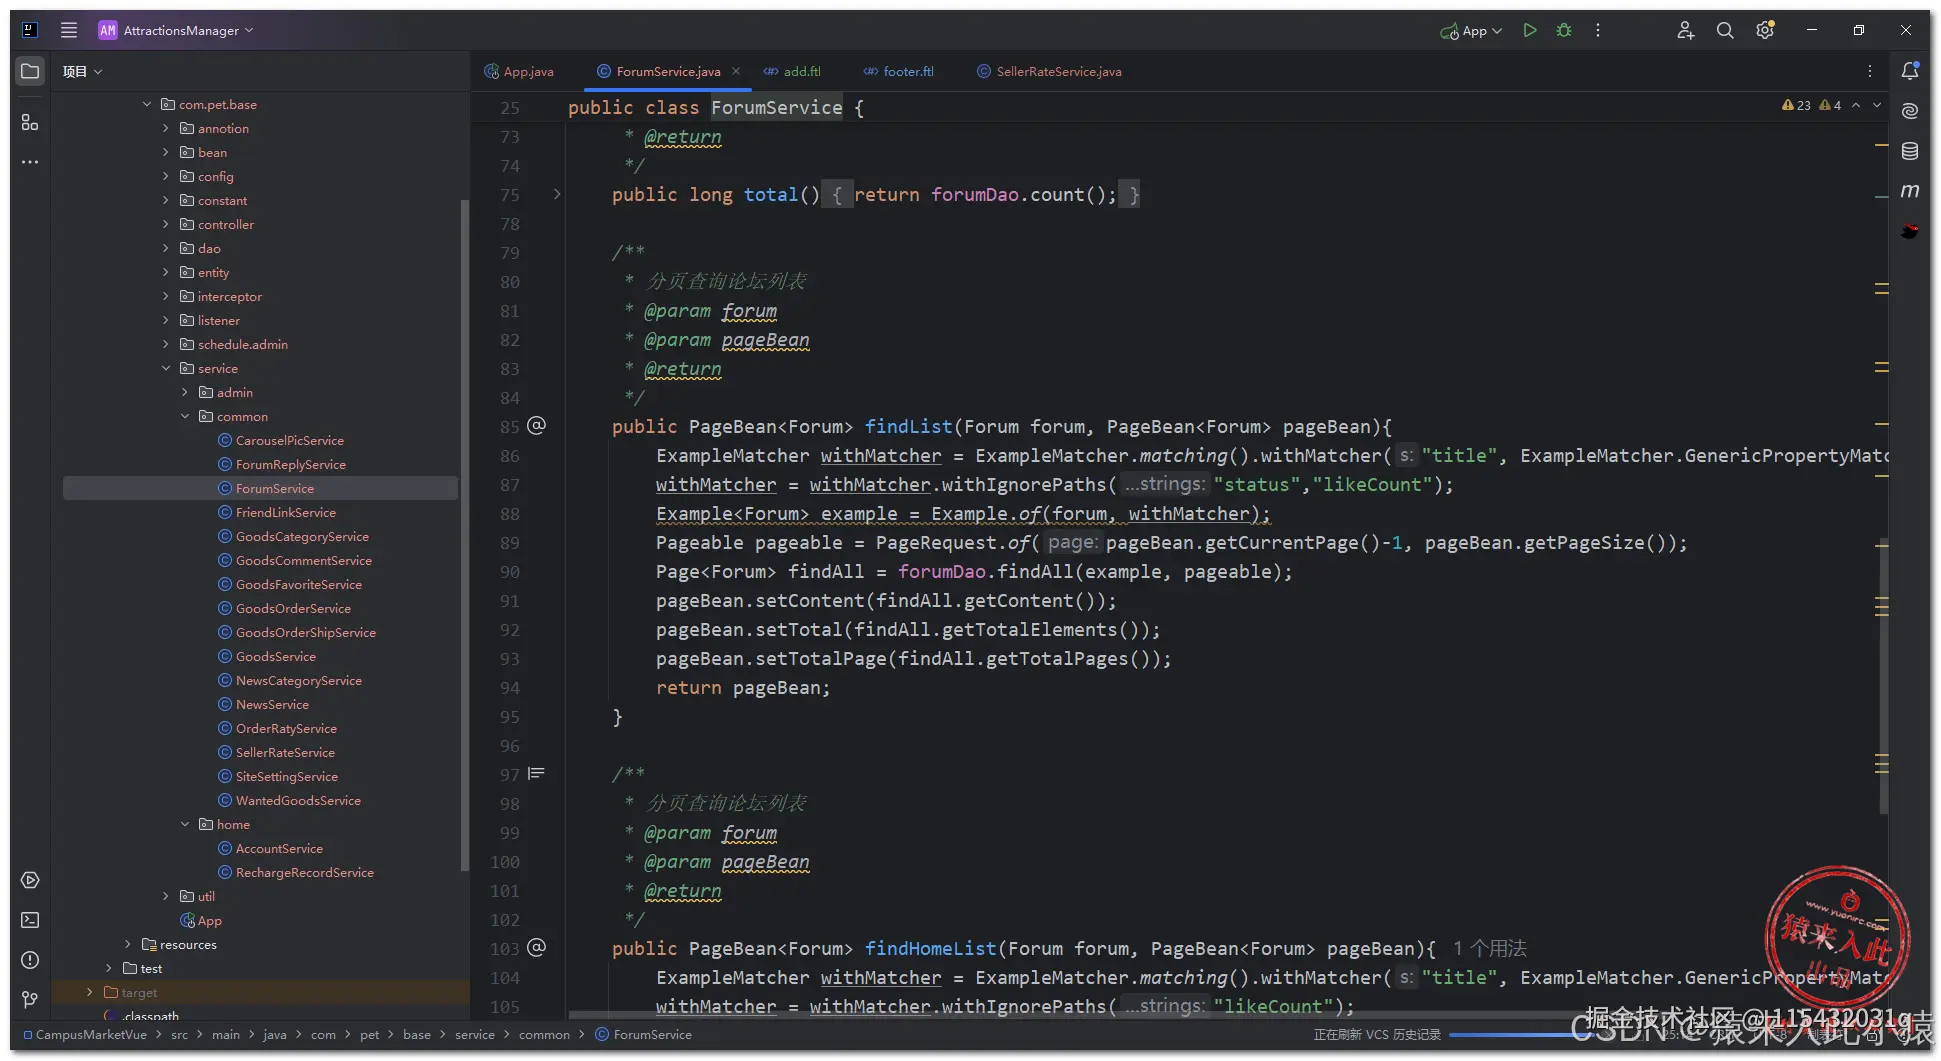
Task: Open editor tabs options menu
Action: tap(1870, 71)
